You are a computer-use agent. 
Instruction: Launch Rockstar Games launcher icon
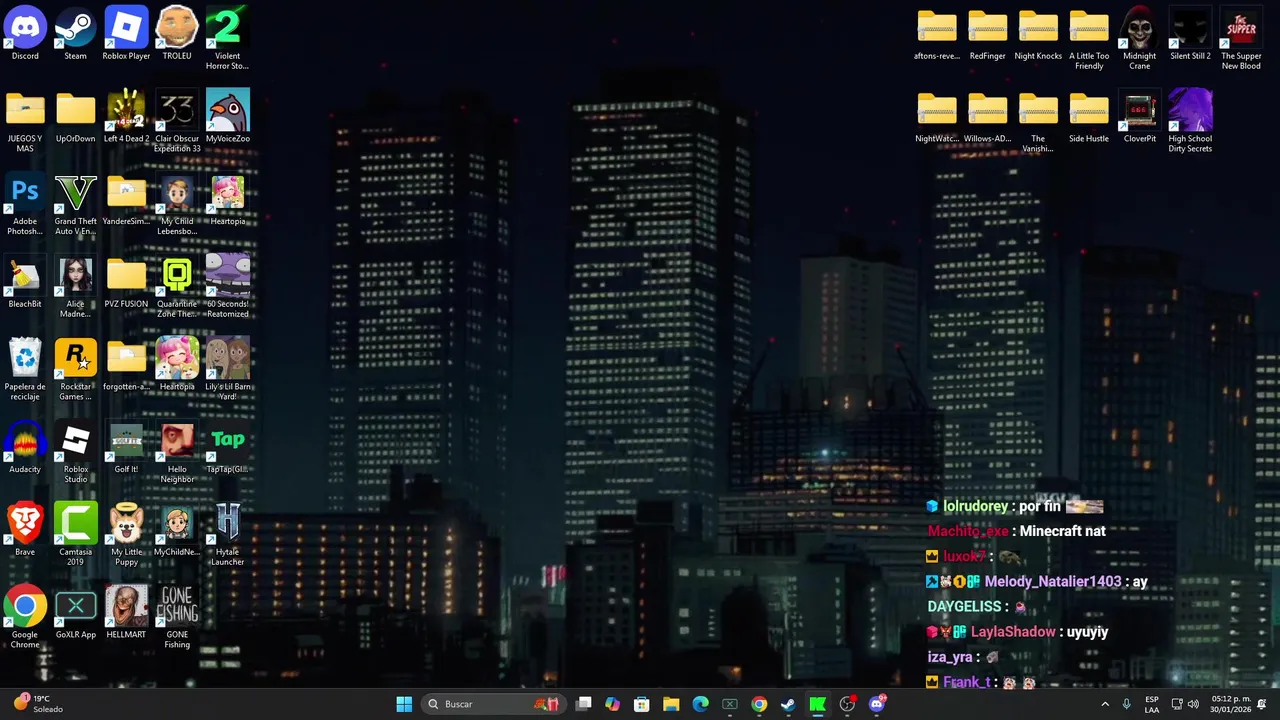tap(76, 370)
